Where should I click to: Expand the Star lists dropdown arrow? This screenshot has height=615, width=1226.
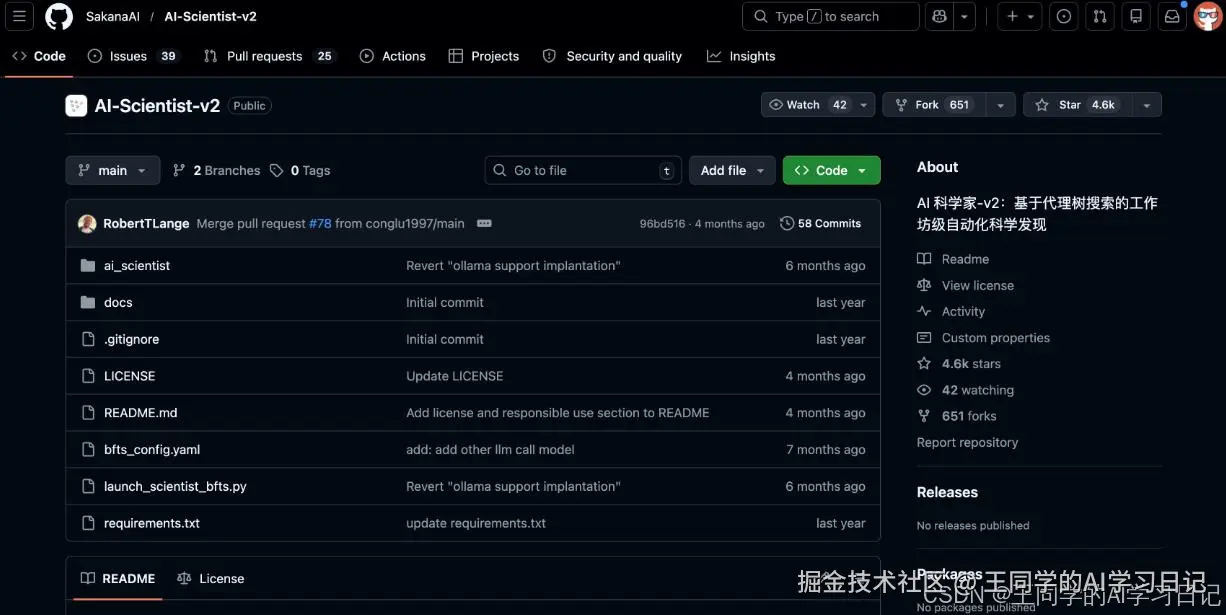[x=1147, y=105]
